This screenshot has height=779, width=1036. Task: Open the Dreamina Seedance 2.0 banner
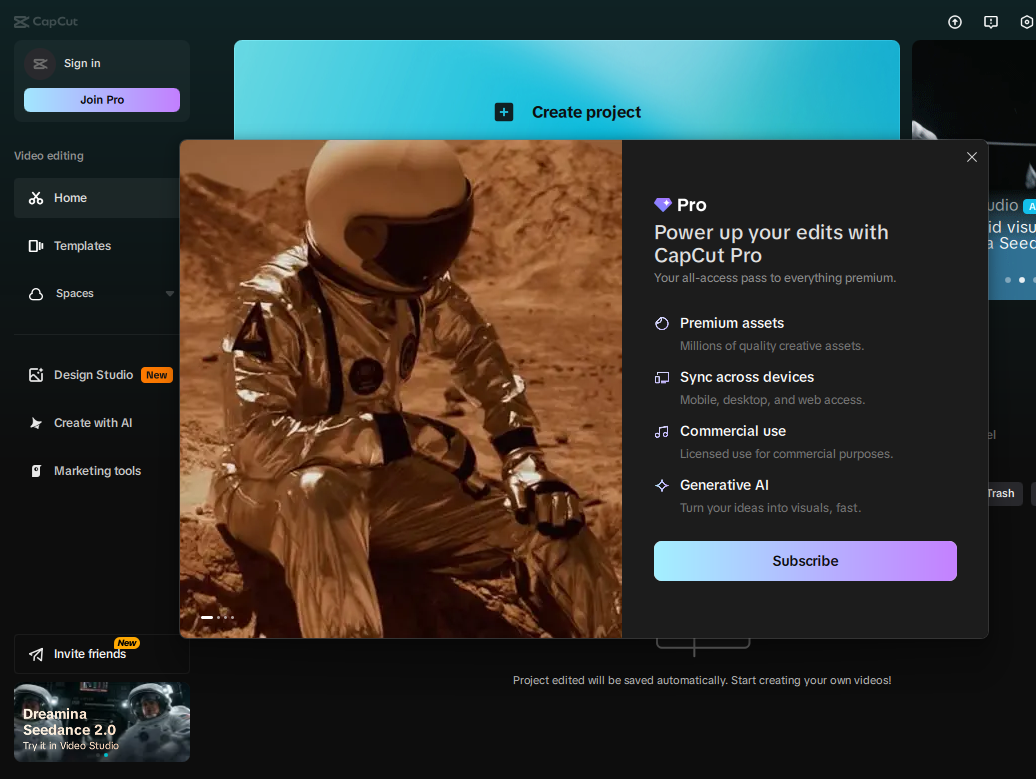(102, 722)
